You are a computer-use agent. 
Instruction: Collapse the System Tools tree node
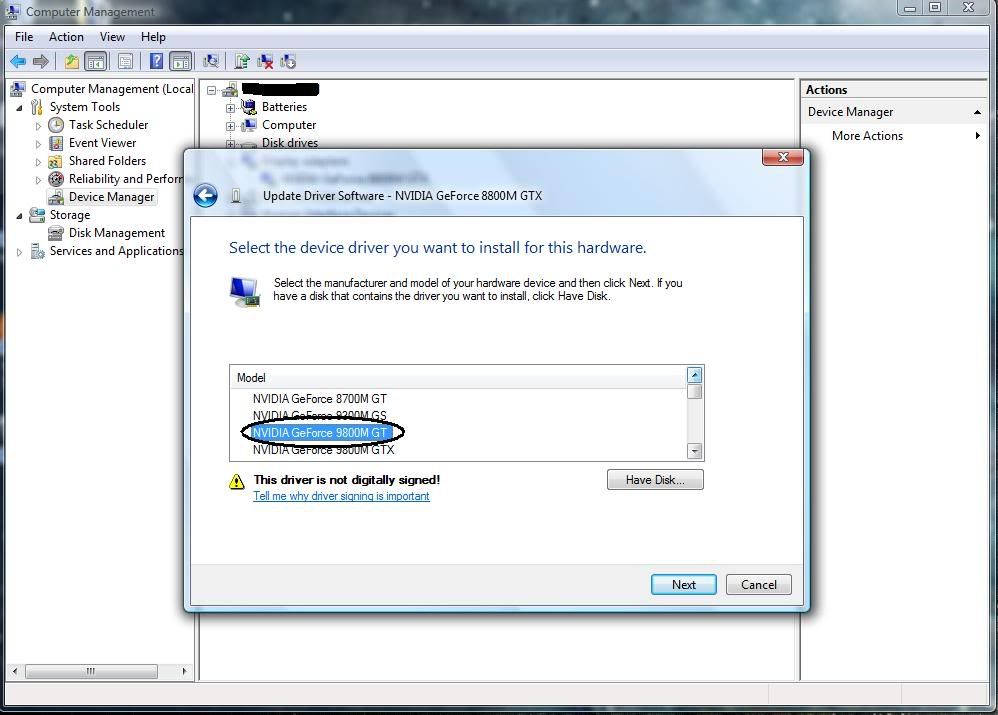click(20, 108)
